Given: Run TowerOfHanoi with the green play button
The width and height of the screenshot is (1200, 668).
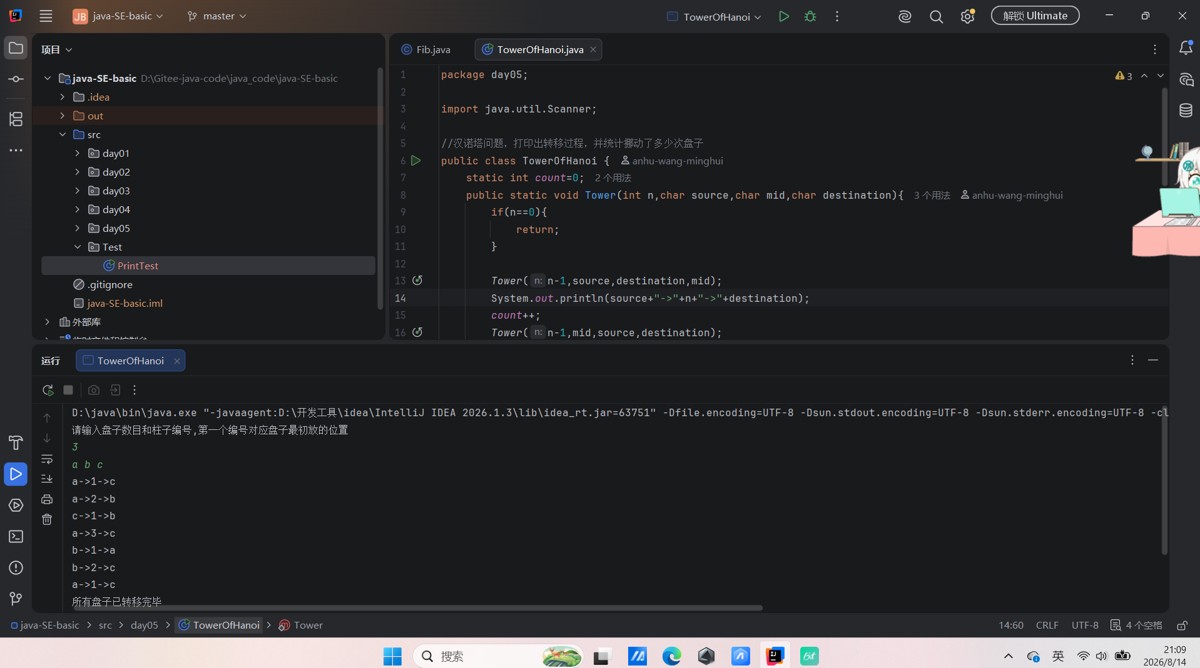Looking at the screenshot, I should point(784,16).
